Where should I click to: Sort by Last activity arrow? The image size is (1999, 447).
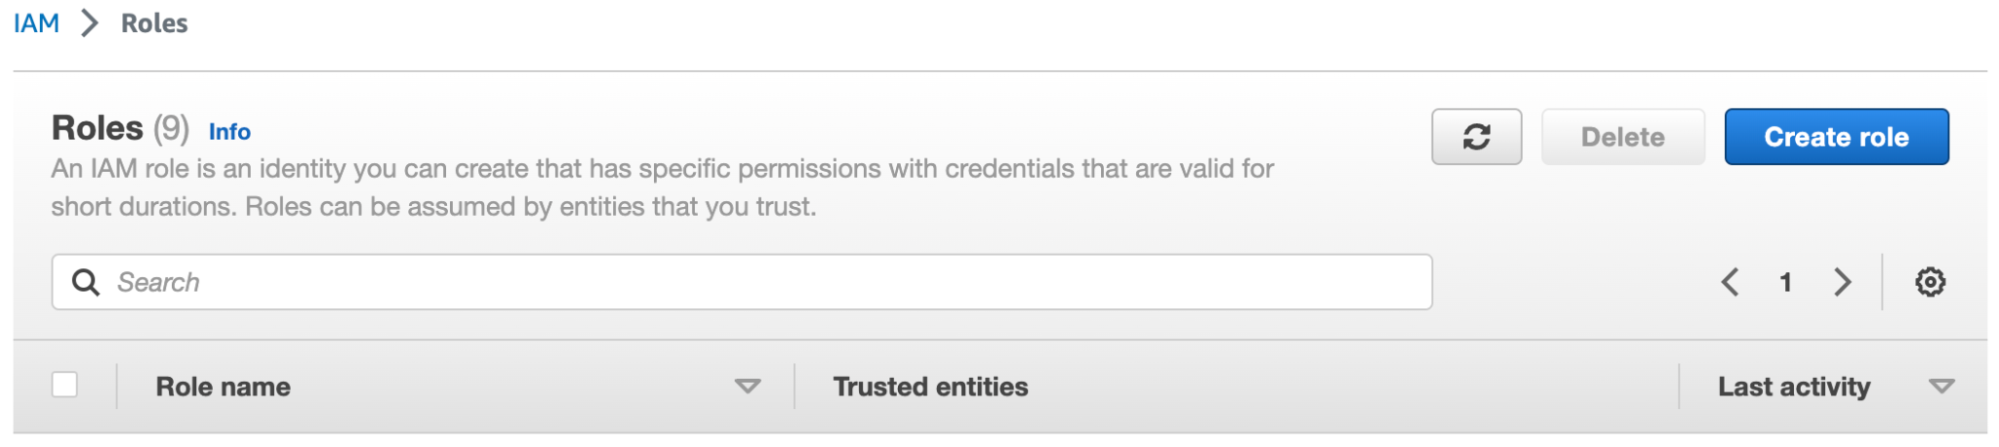tap(1941, 387)
